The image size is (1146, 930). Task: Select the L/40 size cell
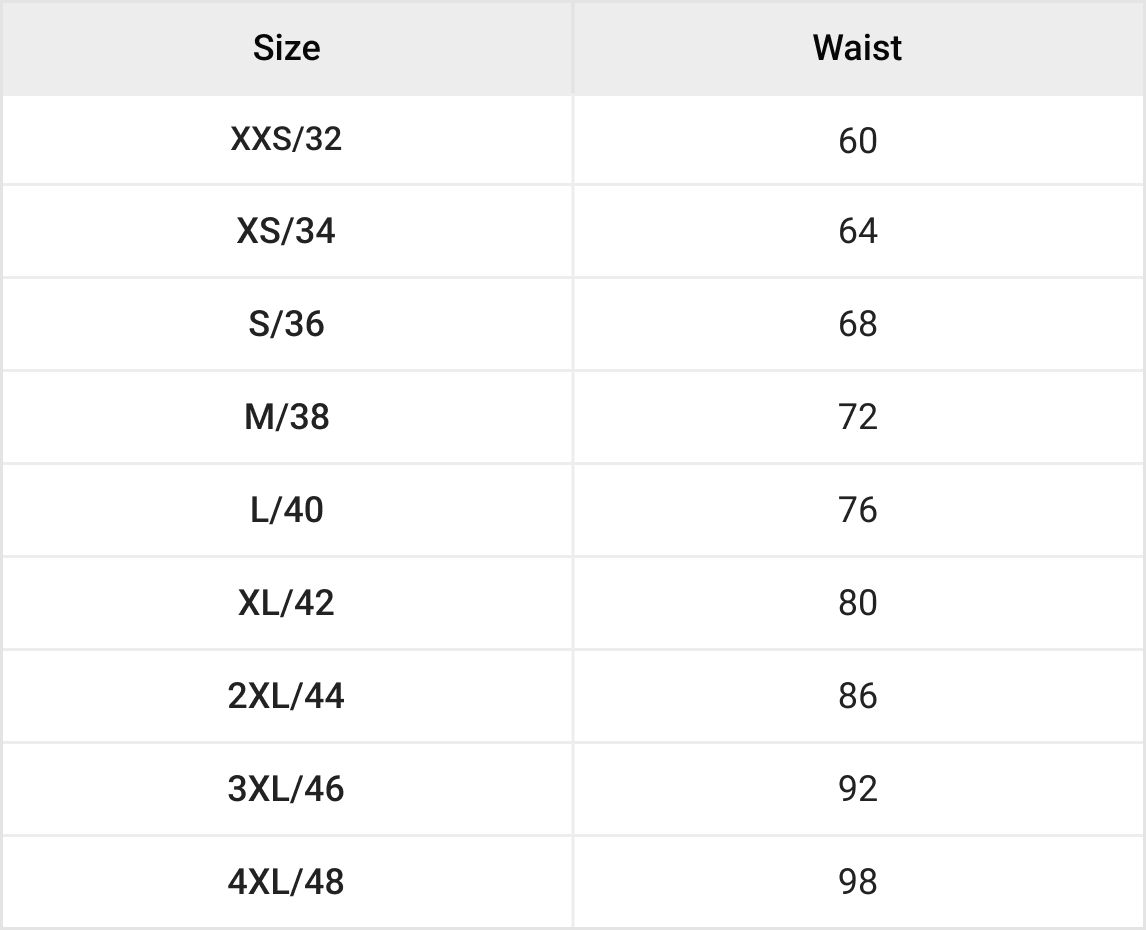[286, 510]
